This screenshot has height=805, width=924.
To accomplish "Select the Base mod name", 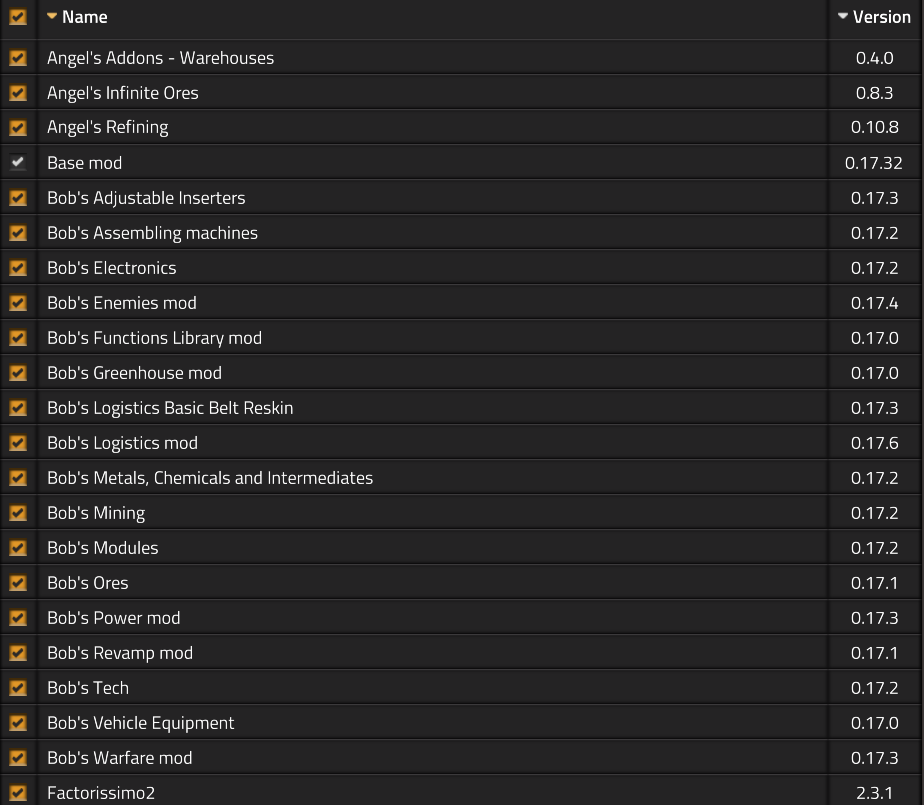I will (x=84, y=163).
